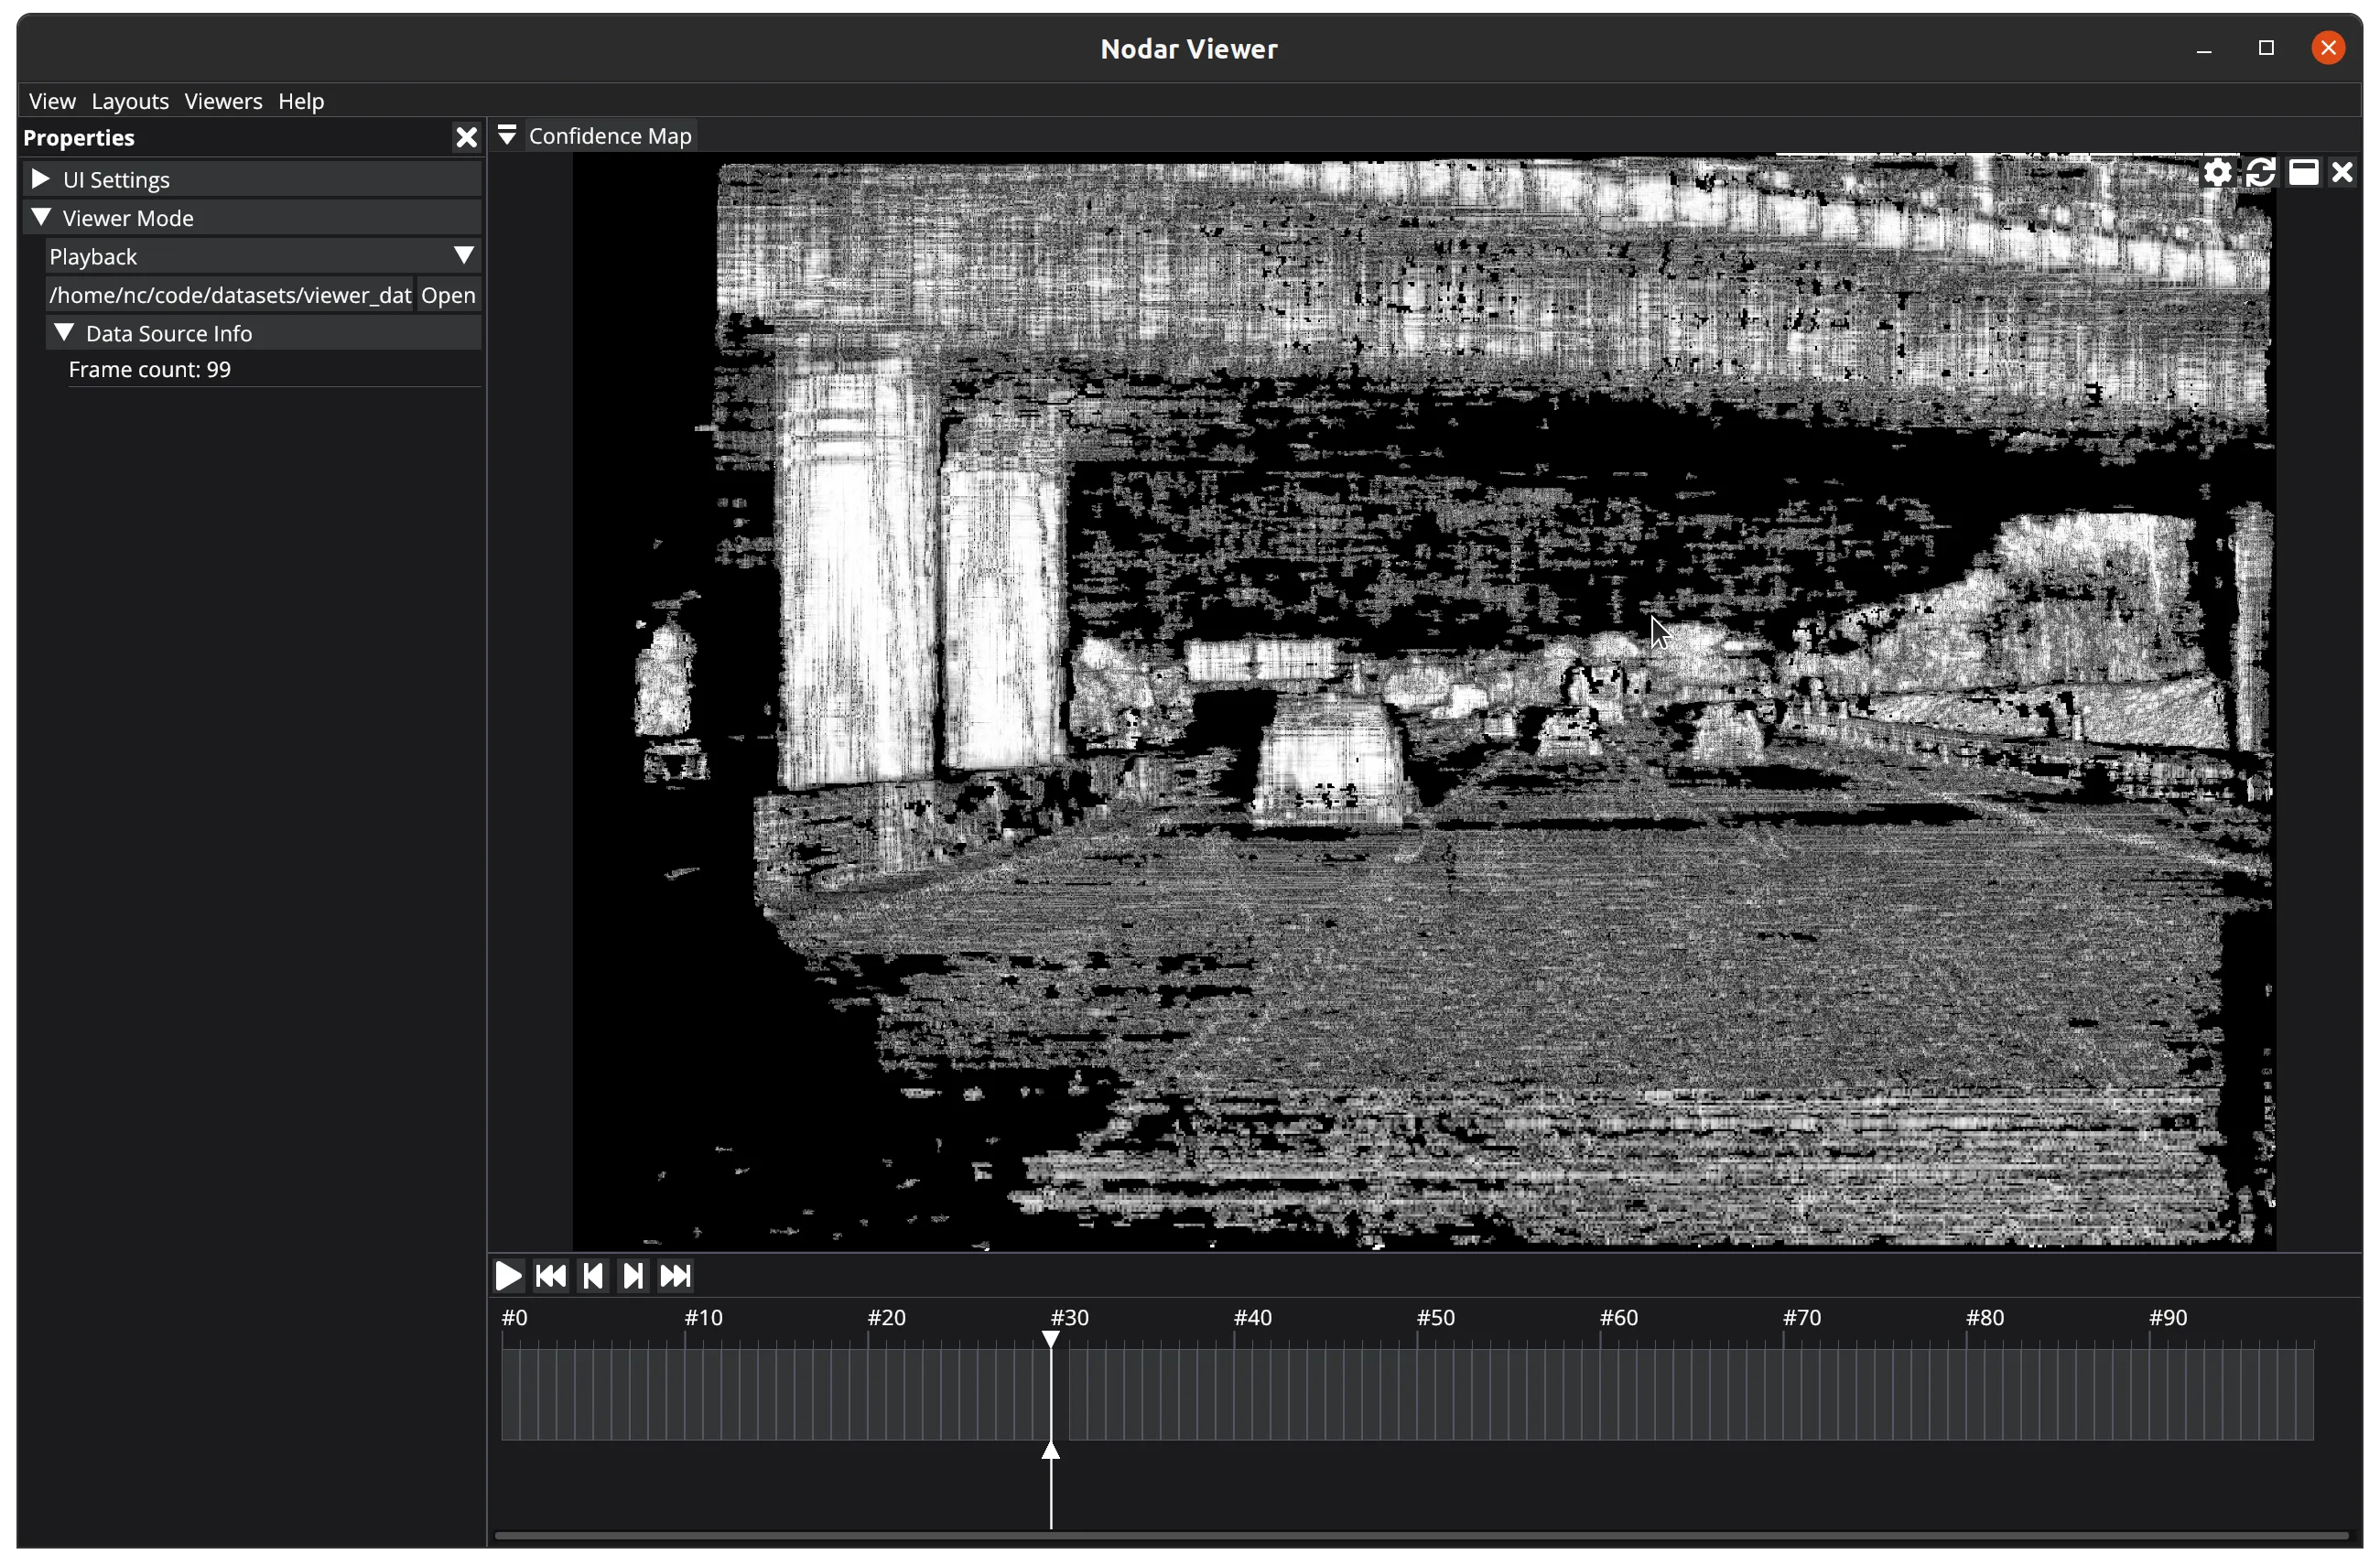Close the Confidence Map viewer pane
The image size is (2380, 1565).
click(x=2342, y=173)
